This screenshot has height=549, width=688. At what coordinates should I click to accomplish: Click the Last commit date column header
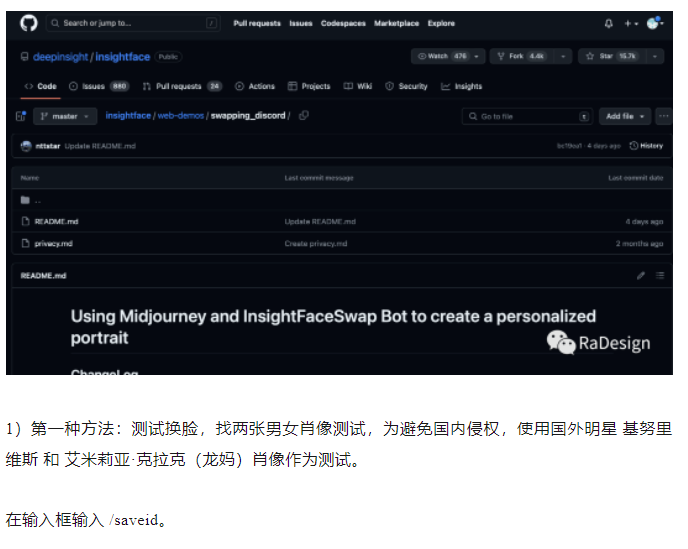point(635,178)
